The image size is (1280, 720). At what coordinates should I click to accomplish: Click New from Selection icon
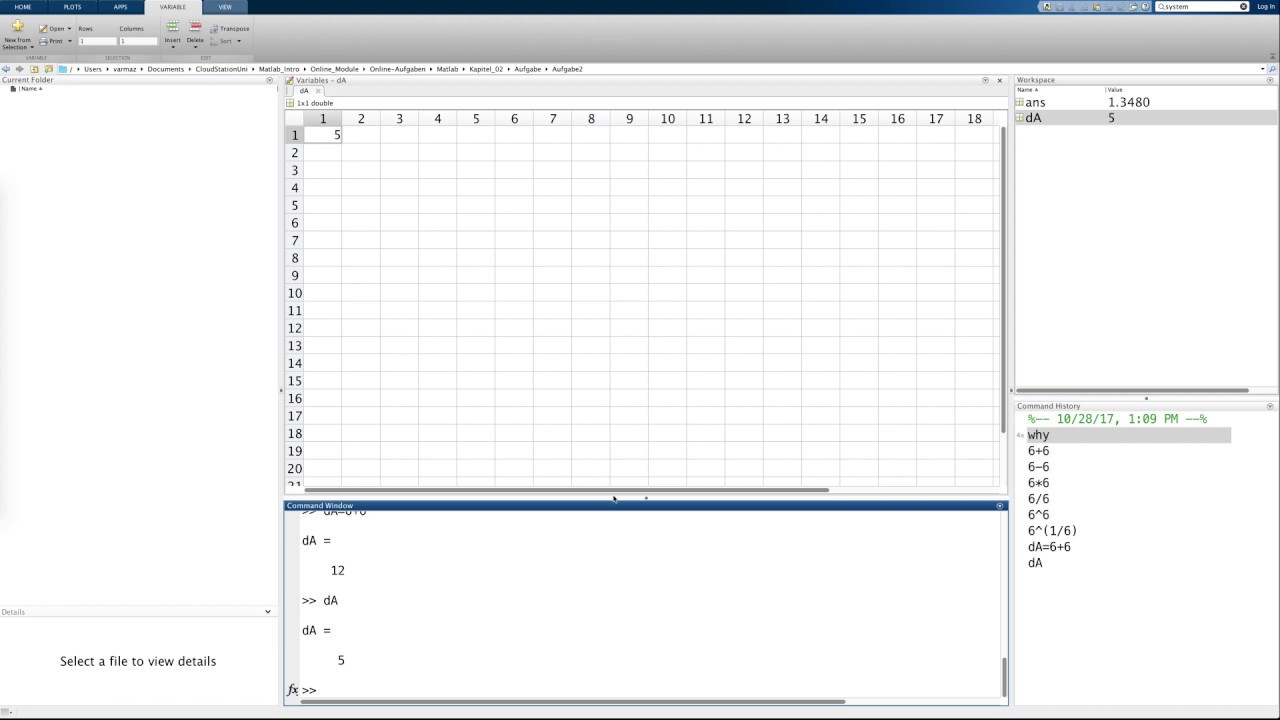pos(18,26)
